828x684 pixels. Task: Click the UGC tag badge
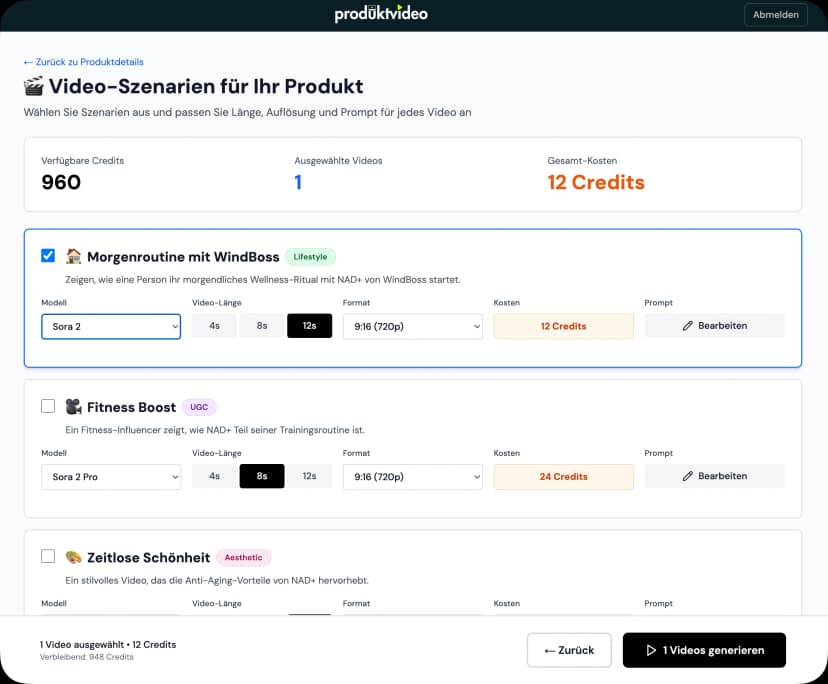199,407
